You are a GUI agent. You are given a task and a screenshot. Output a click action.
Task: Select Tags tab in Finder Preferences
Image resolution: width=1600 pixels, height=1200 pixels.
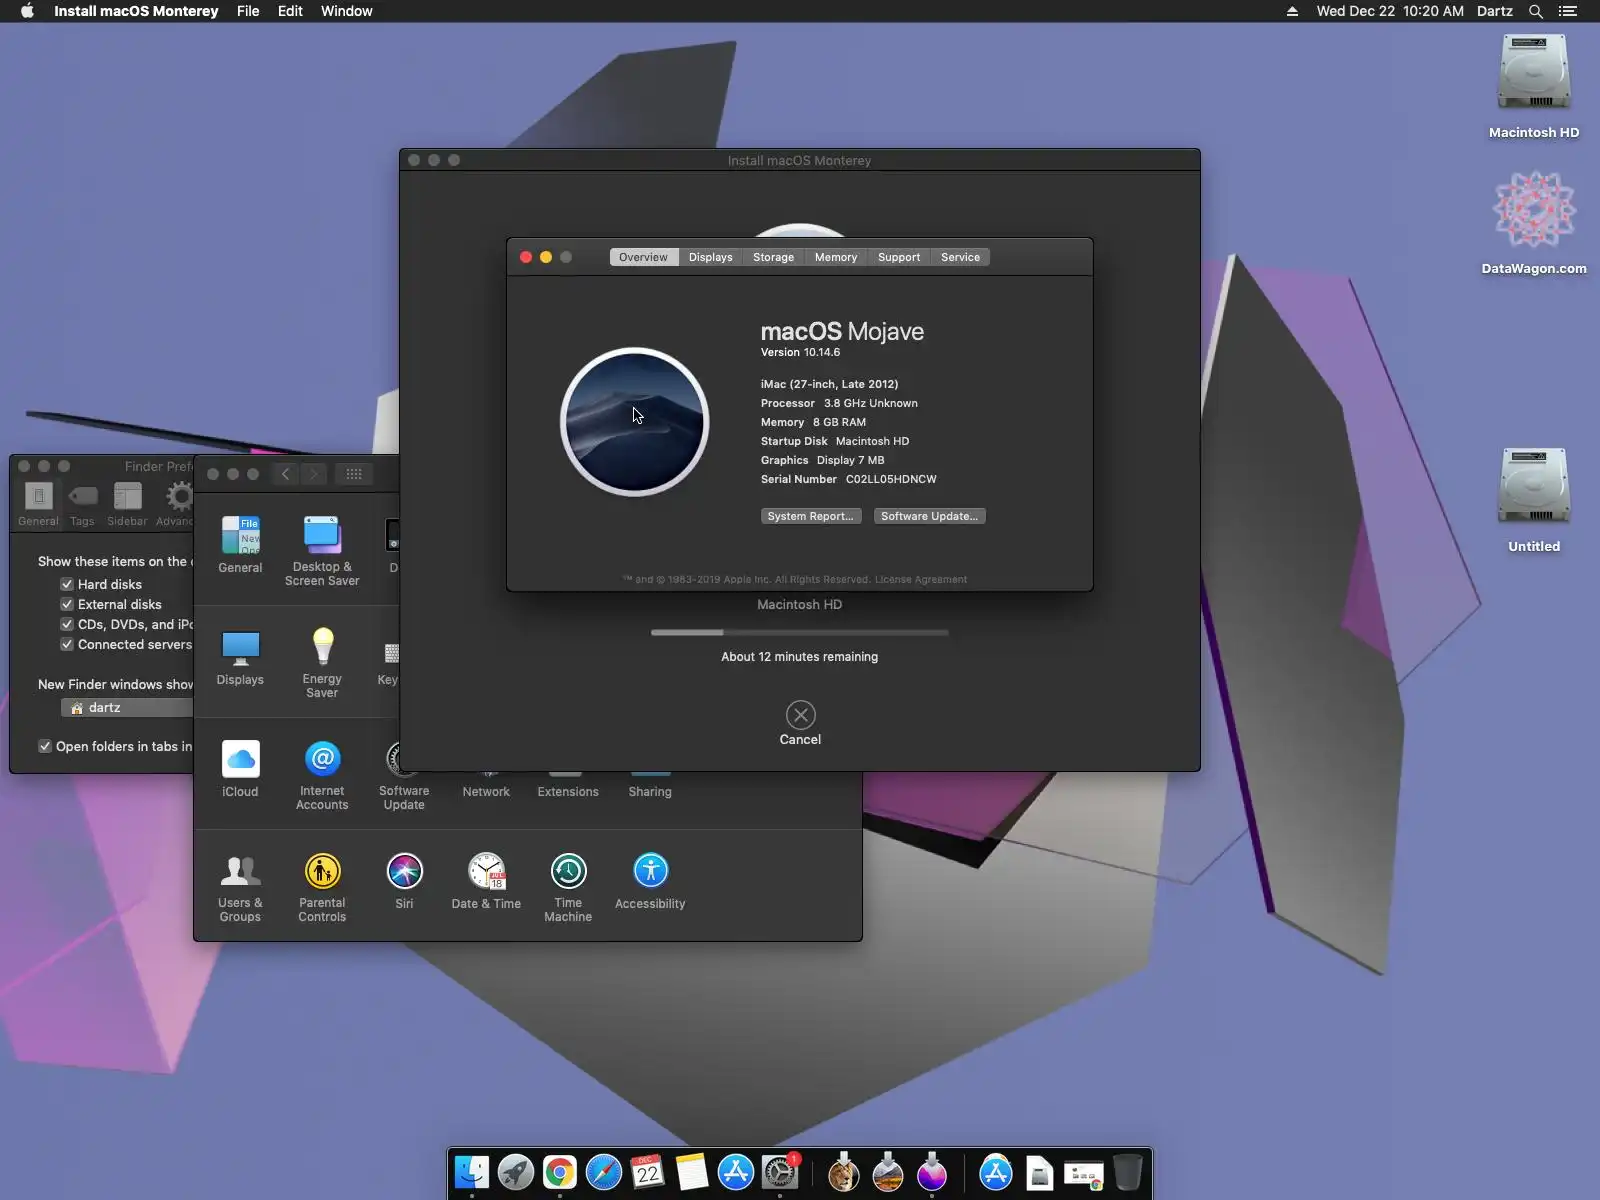(x=82, y=505)
